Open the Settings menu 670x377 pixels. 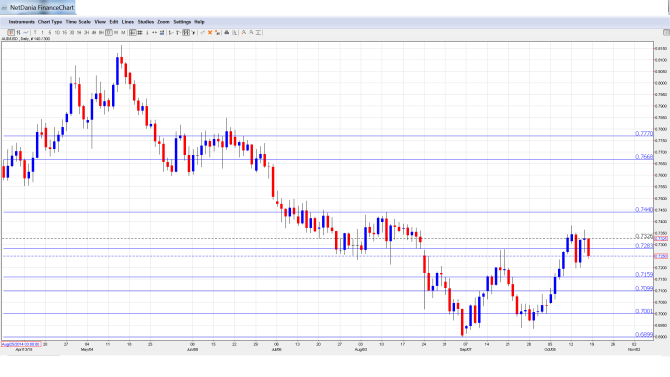182,22
